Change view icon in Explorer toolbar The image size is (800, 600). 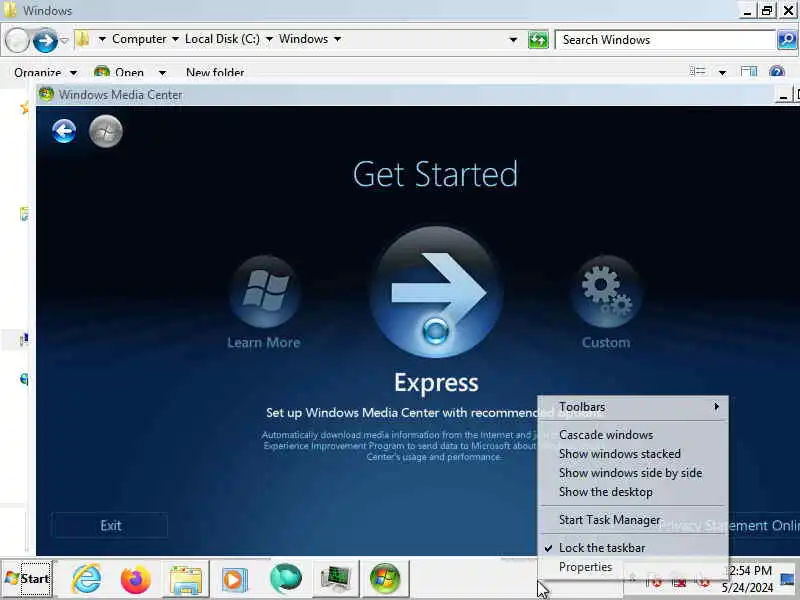[x=697, y=72]
